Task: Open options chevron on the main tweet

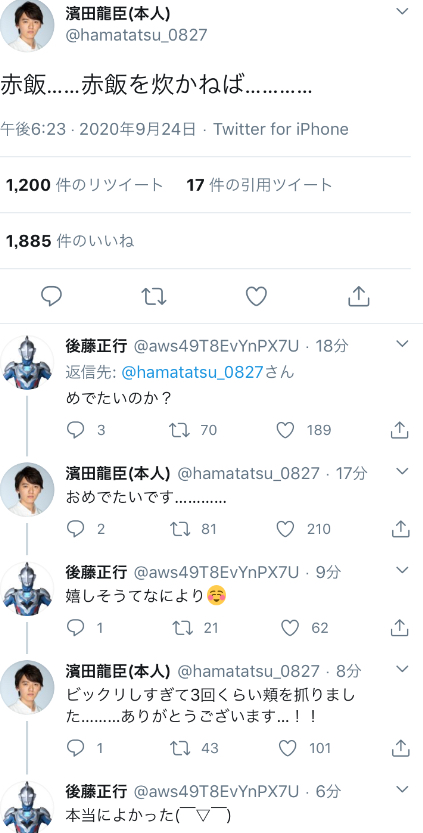Action: pos(403,12)
